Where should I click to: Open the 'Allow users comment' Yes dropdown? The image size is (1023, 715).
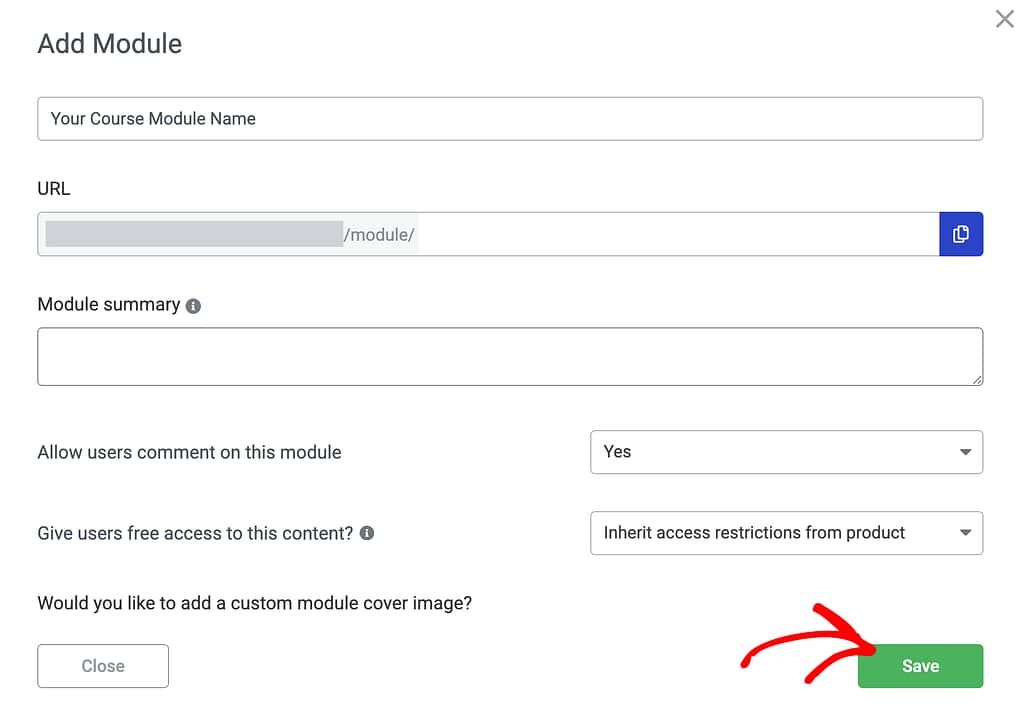point(786,452)
